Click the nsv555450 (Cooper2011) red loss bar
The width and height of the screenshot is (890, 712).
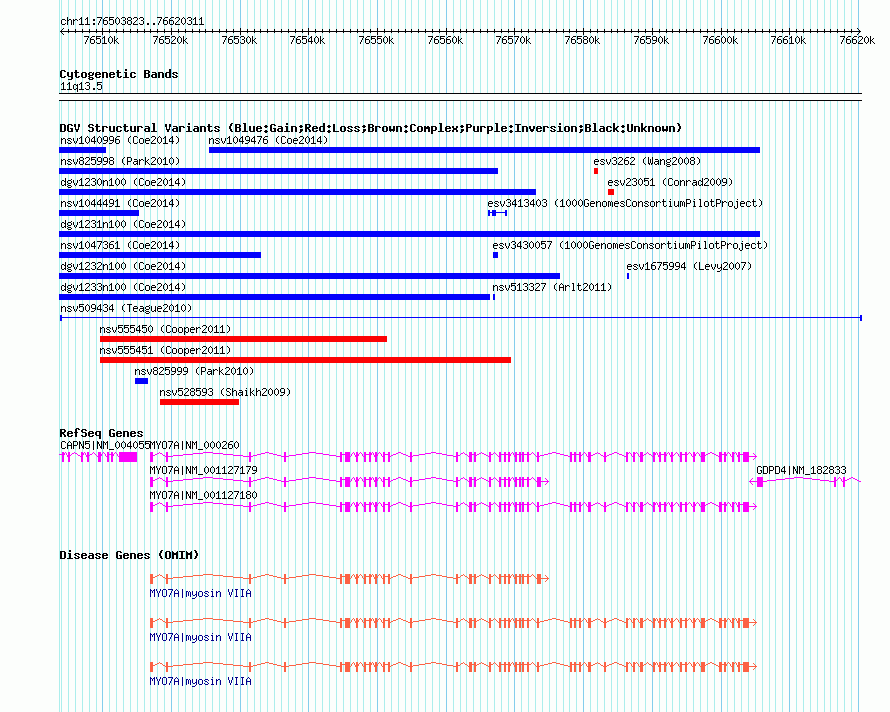tap(244, 339)
